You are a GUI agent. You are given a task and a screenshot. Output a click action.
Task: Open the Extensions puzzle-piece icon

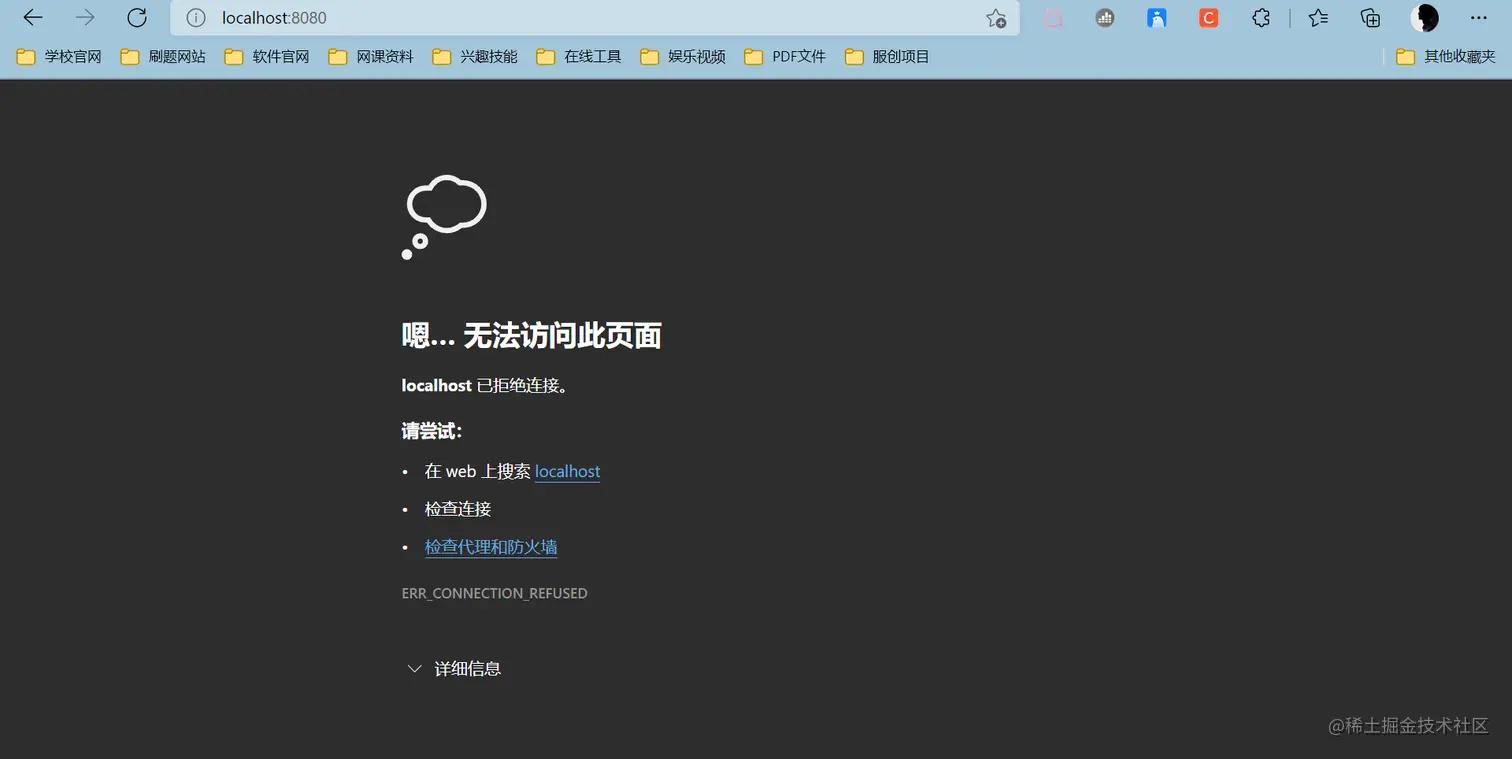click(x=1260, y=17)
